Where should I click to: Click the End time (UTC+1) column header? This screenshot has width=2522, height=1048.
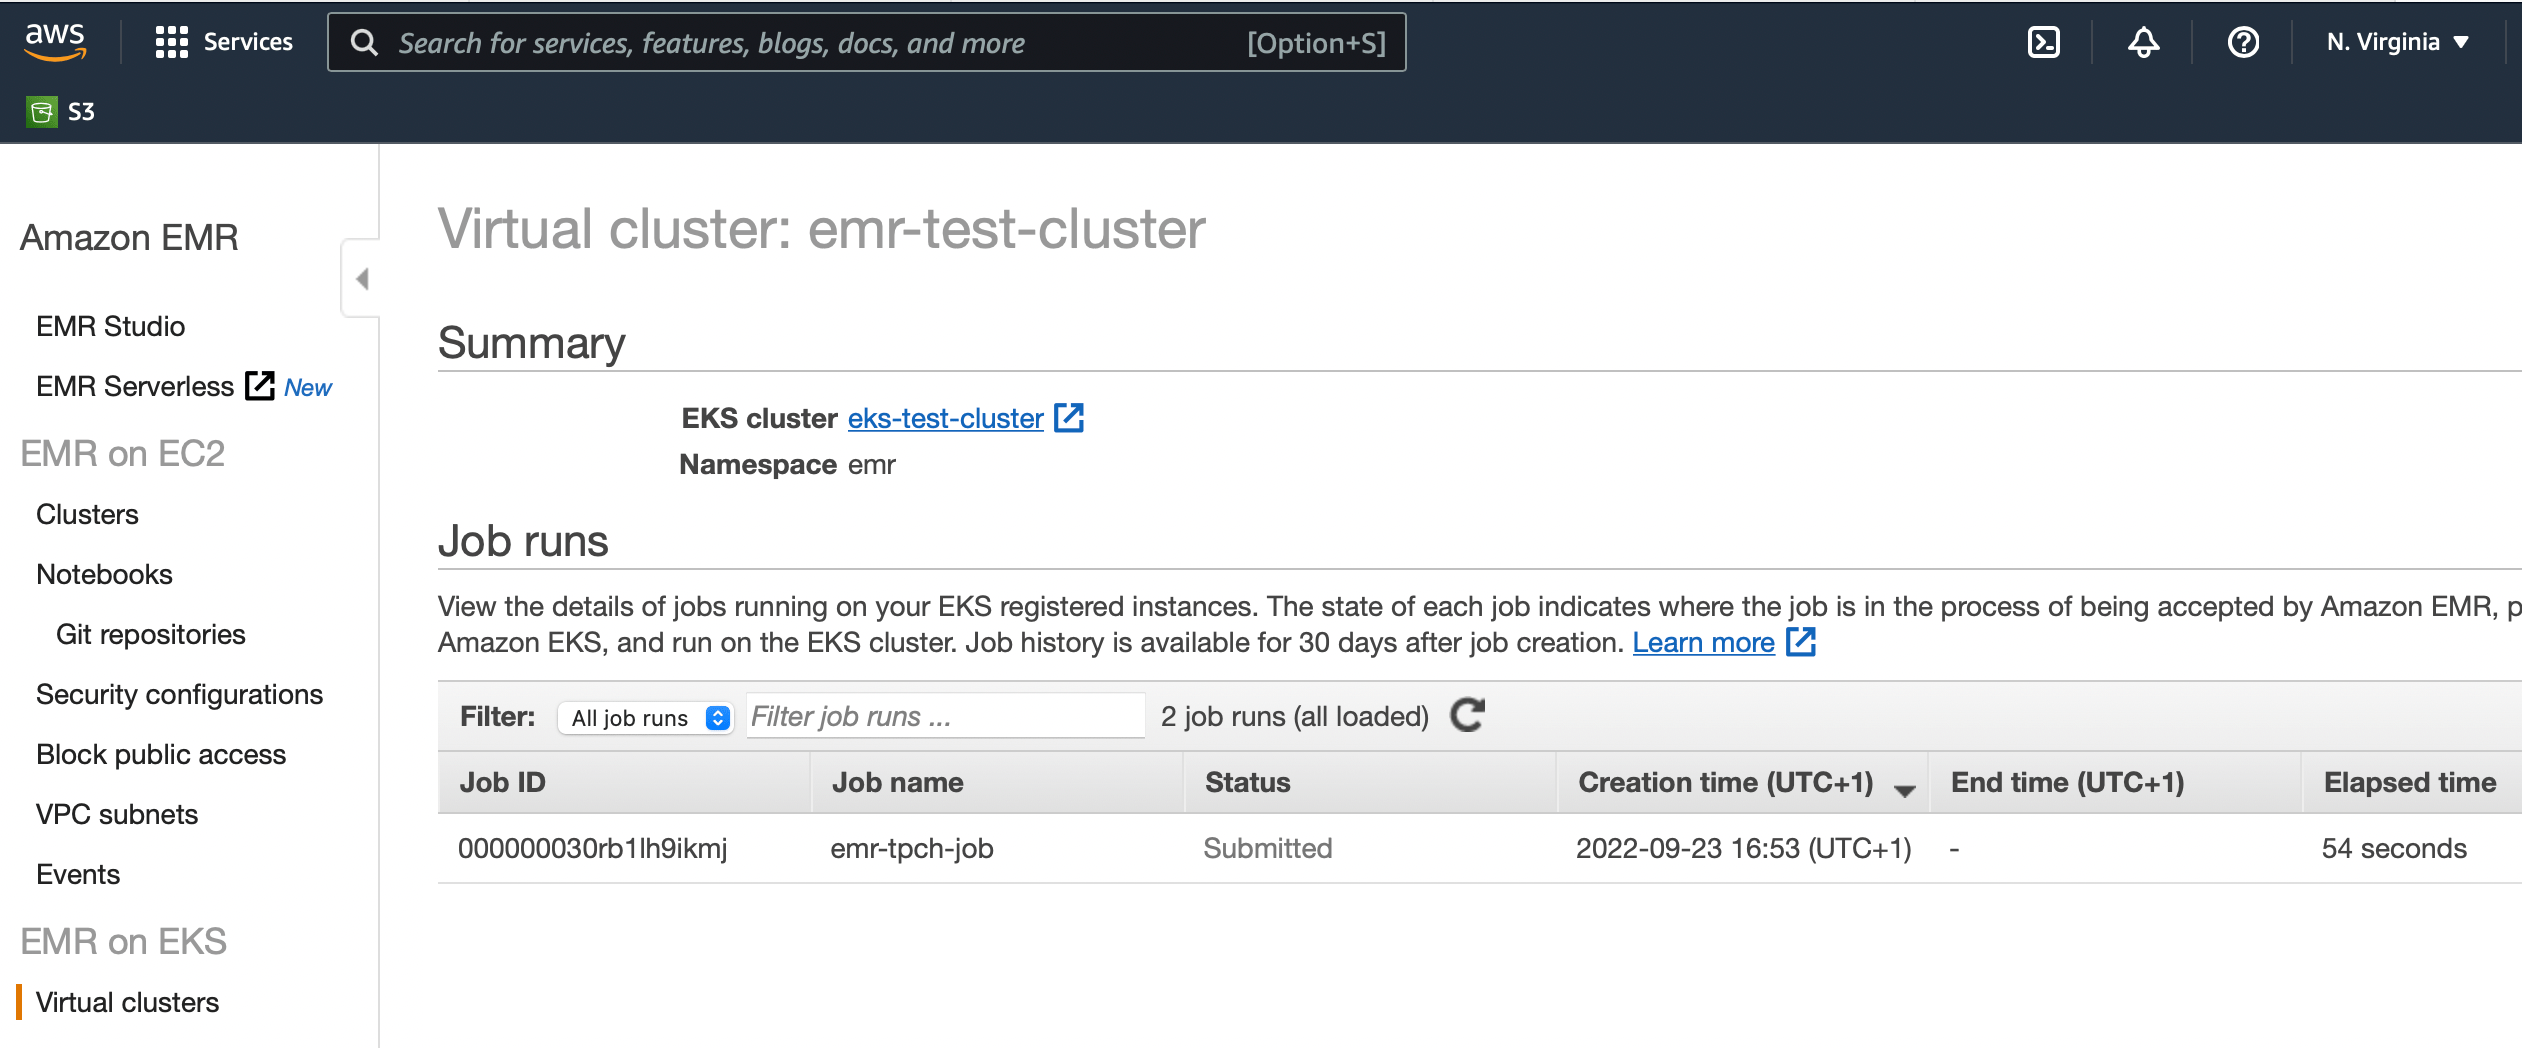tap(2115, 782)
